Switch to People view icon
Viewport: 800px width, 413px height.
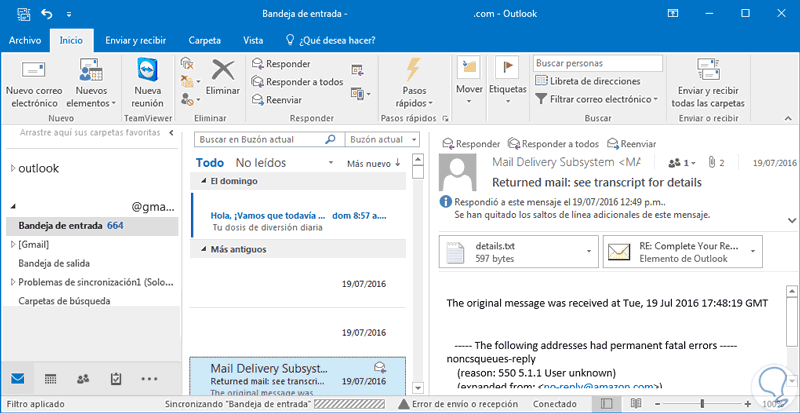[83, 379]
